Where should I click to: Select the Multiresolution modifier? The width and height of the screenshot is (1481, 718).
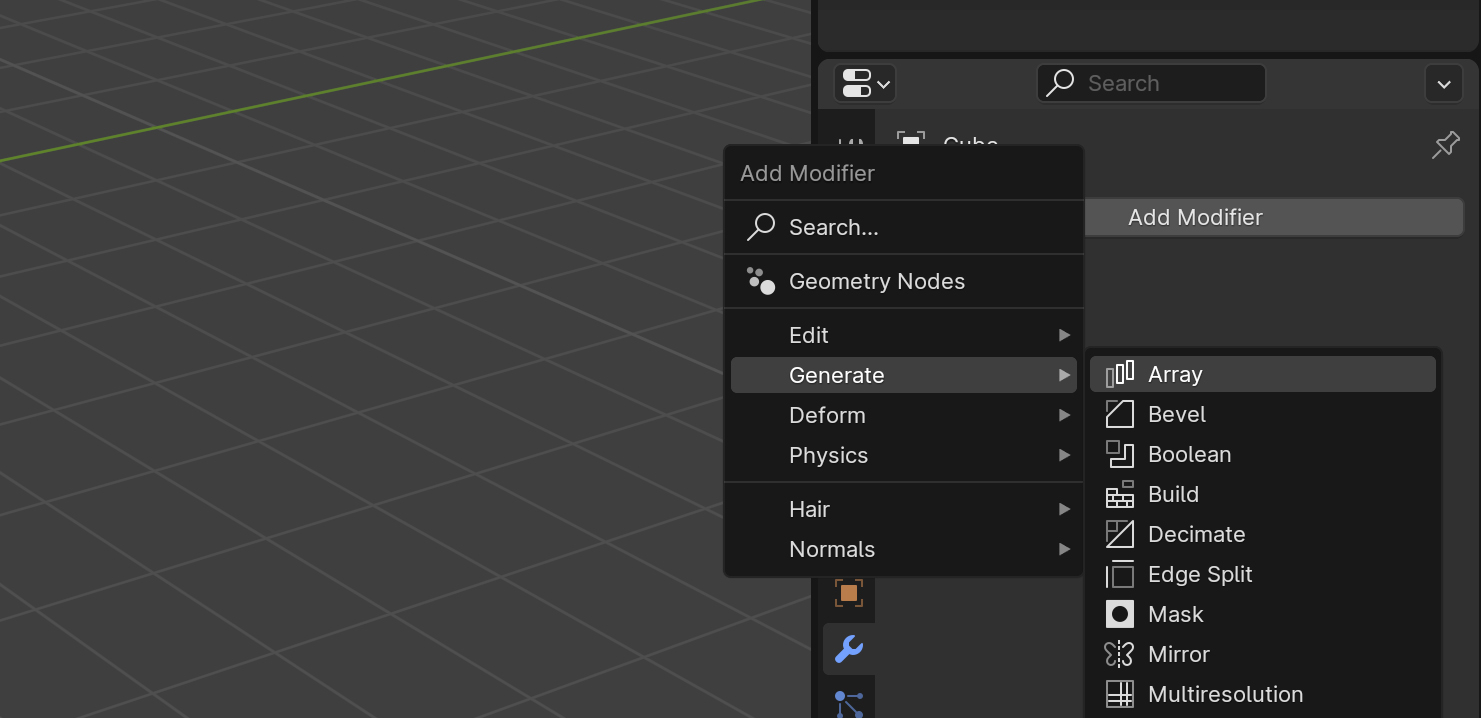pyautogui.click(x=1262, y=694)
